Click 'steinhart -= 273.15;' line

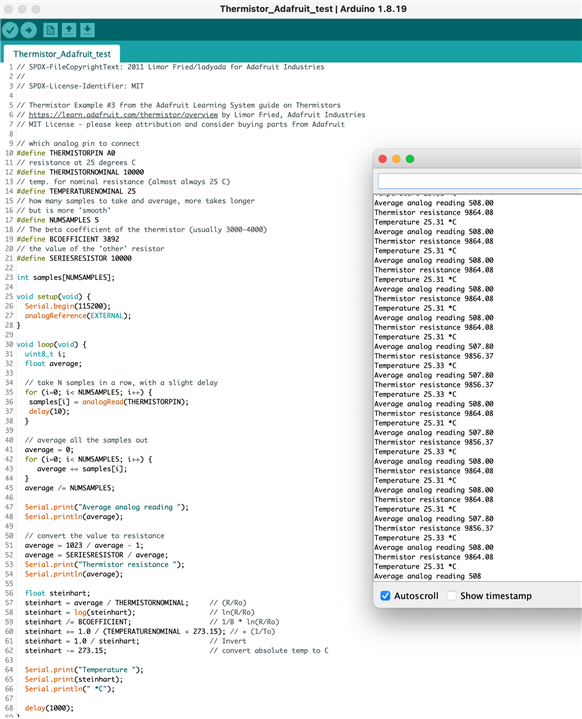coord(66,651)
